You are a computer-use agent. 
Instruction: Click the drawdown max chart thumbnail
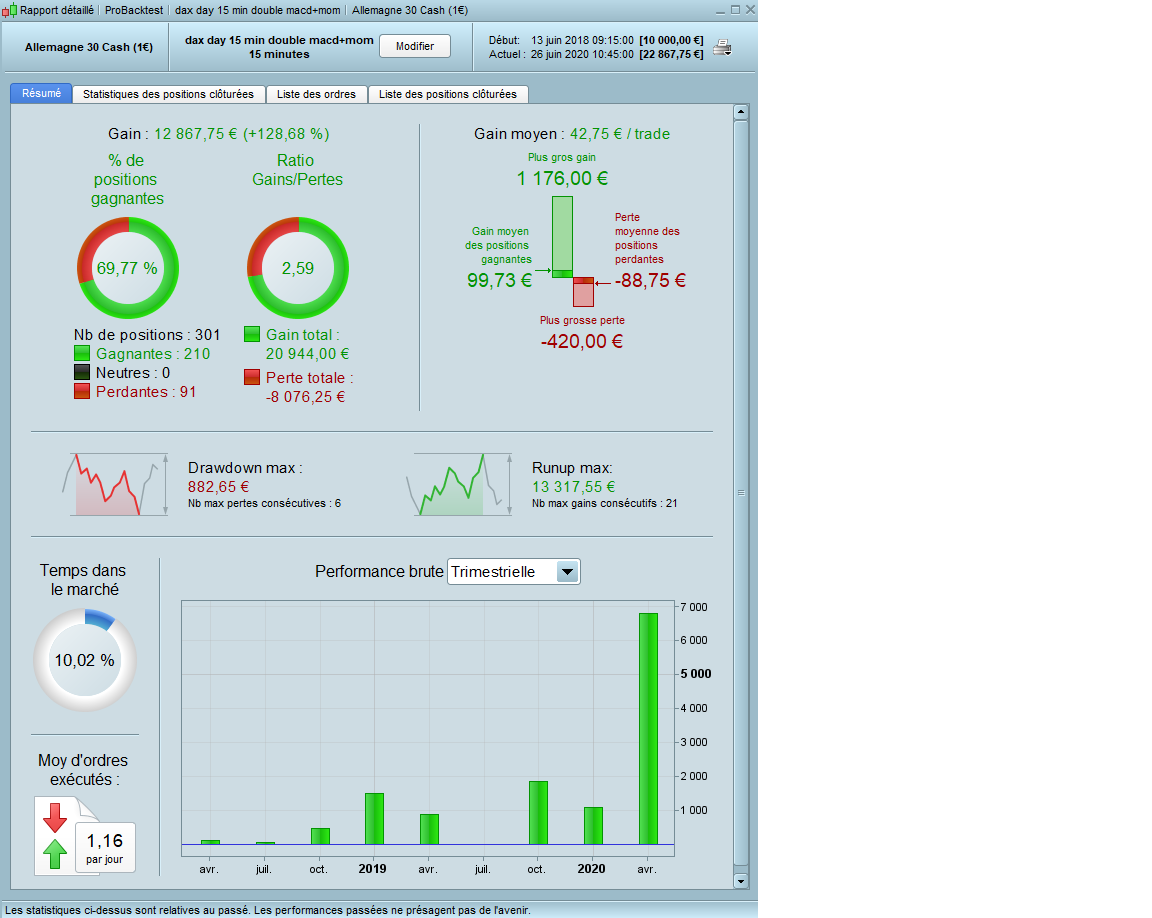(x=115, y=485)
